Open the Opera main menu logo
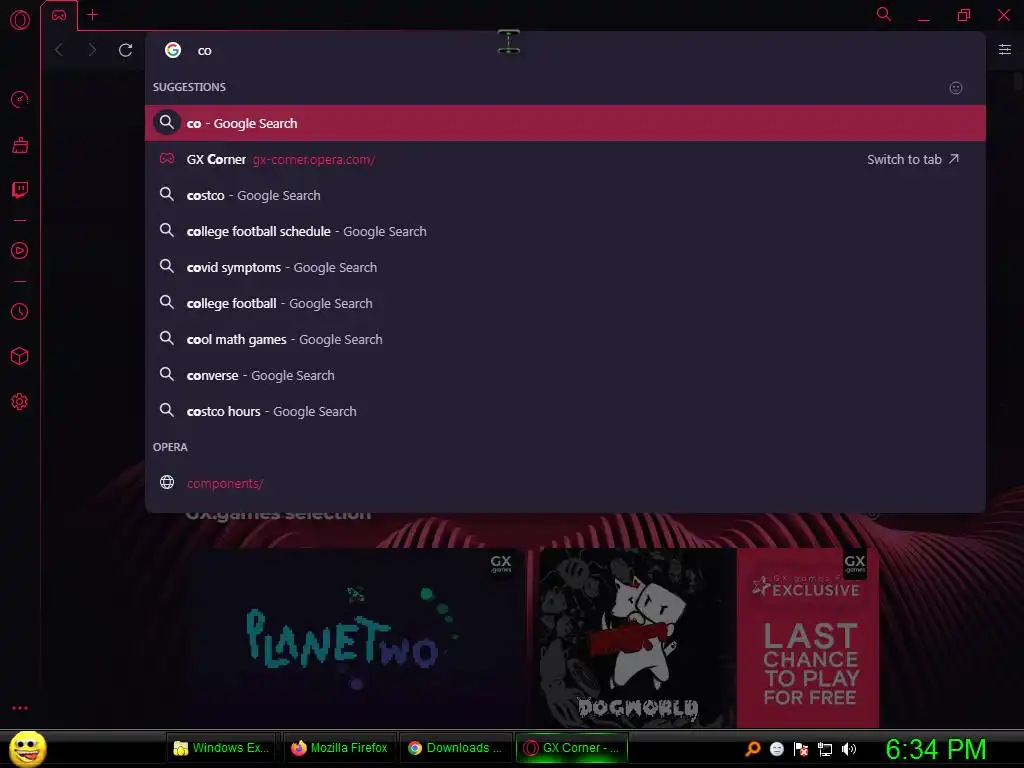Viewport: 1024px width, 768px height. point(20,20)
